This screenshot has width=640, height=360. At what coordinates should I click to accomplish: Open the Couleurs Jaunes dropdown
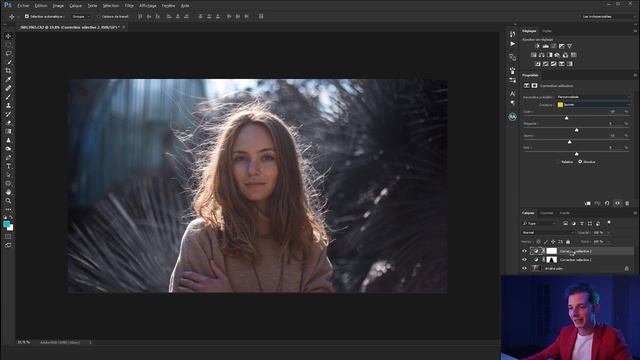pos(594,105)
